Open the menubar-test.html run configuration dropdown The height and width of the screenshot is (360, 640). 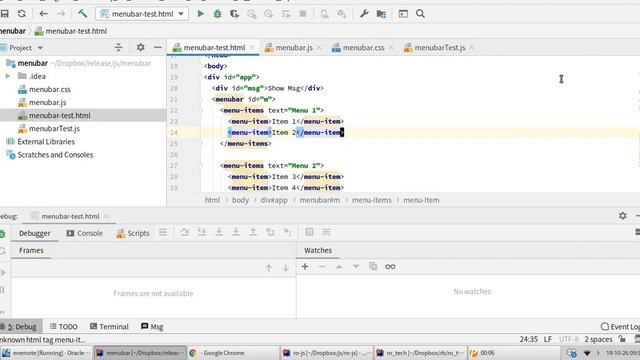[142, 13]
